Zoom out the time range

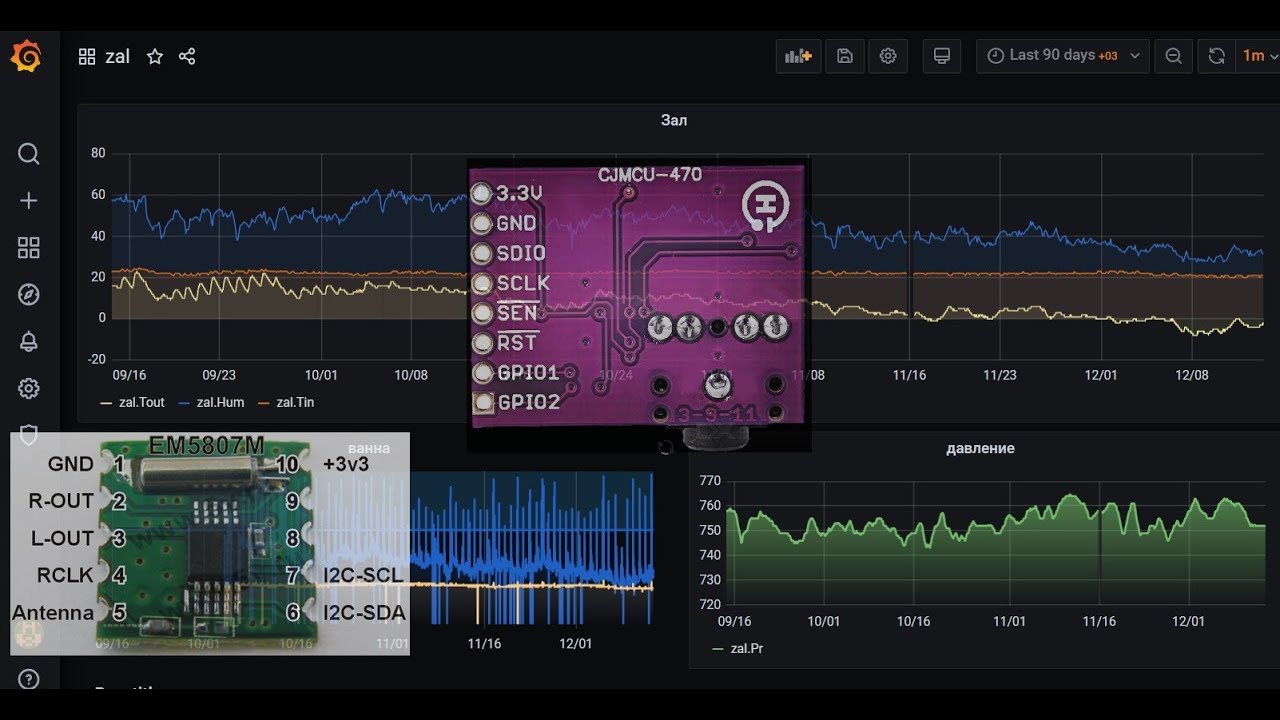click(x=1174, y=56)
